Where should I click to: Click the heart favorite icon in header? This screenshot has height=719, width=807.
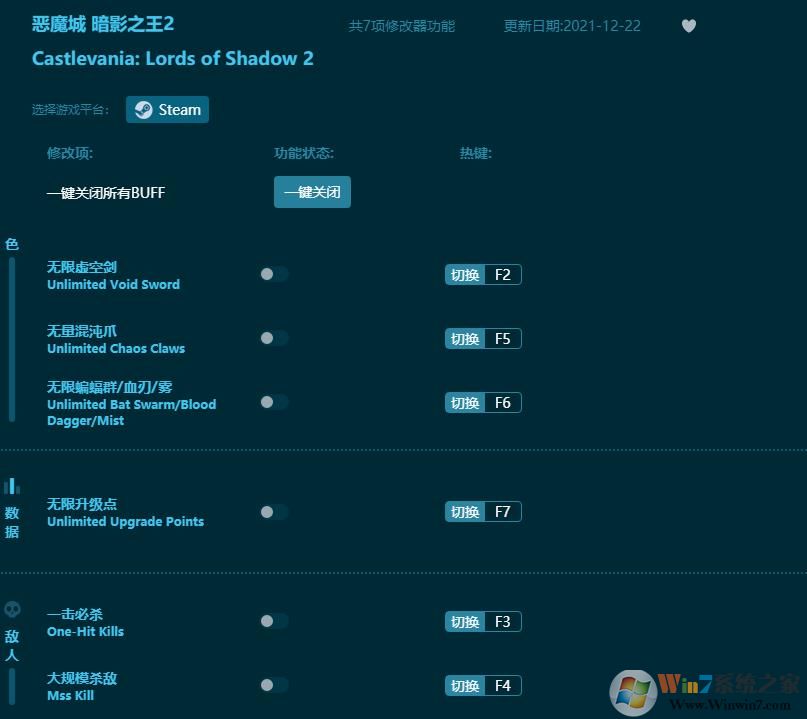(689, 26)
